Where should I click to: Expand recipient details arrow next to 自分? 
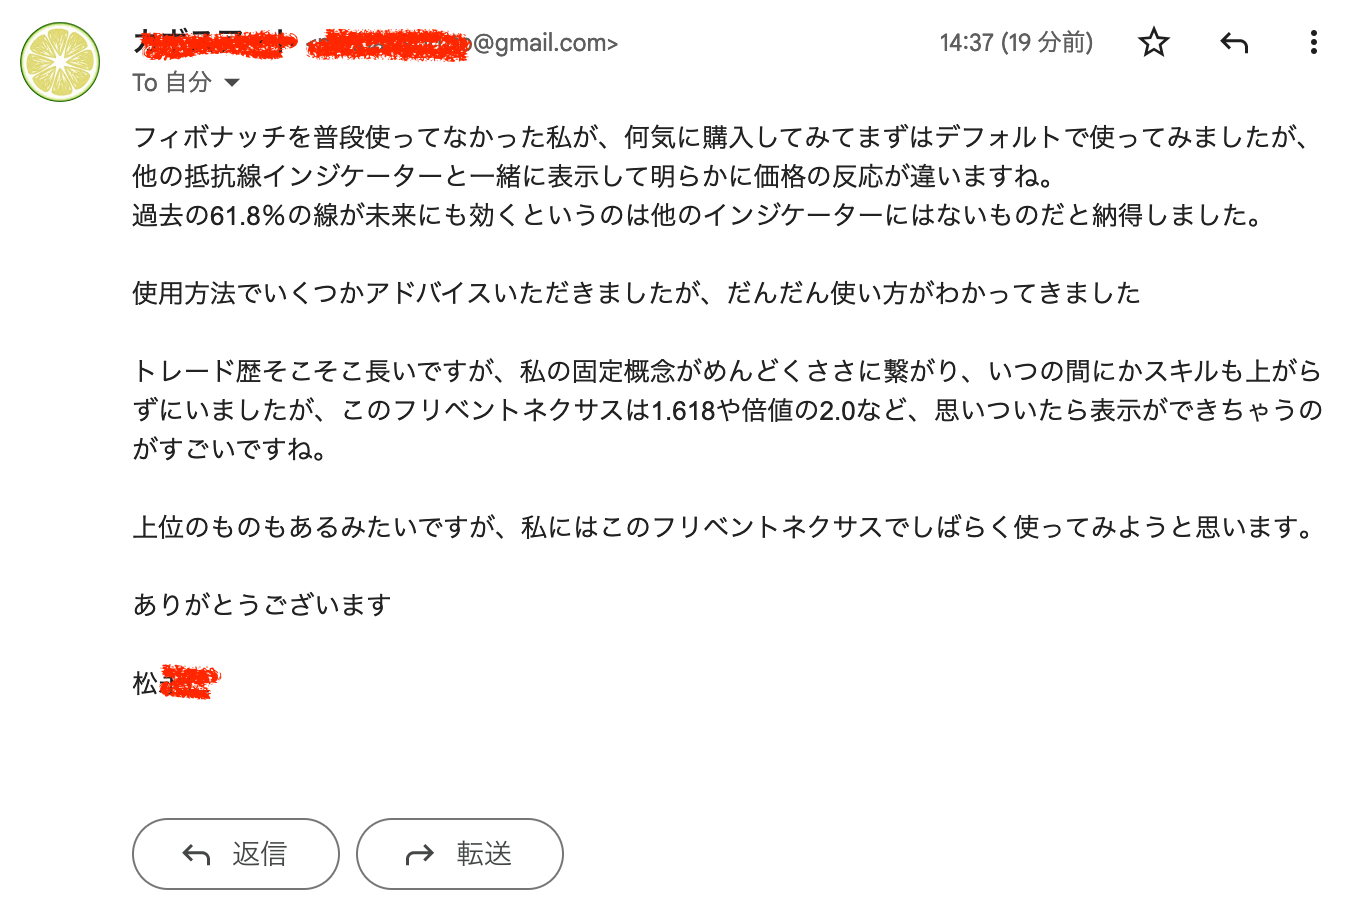(233, 83)
